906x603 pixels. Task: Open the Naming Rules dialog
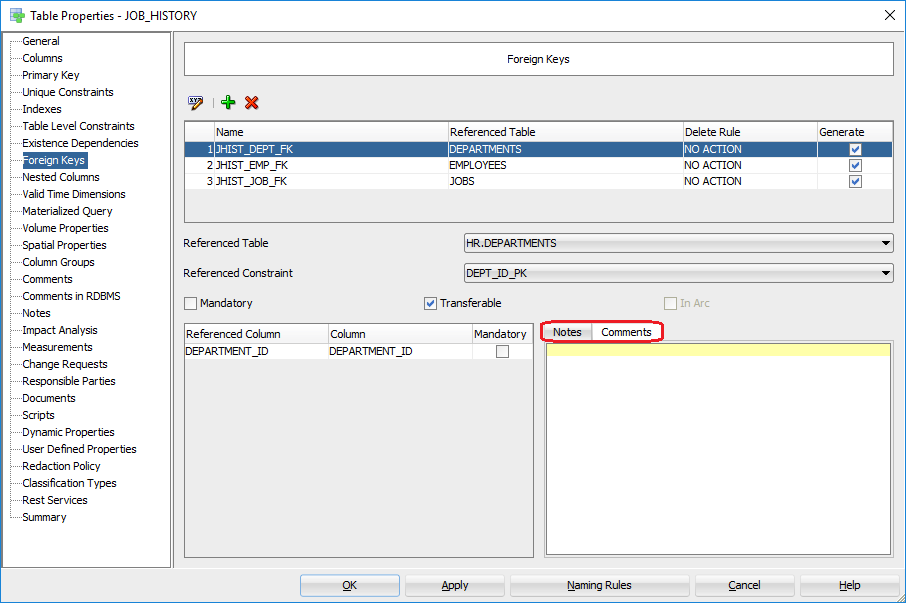point(599,585)
